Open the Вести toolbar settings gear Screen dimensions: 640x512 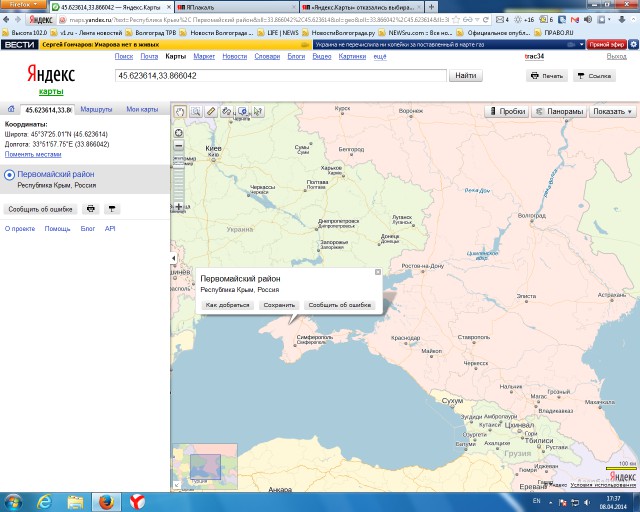pyautogui.click(x=633, y=45)
